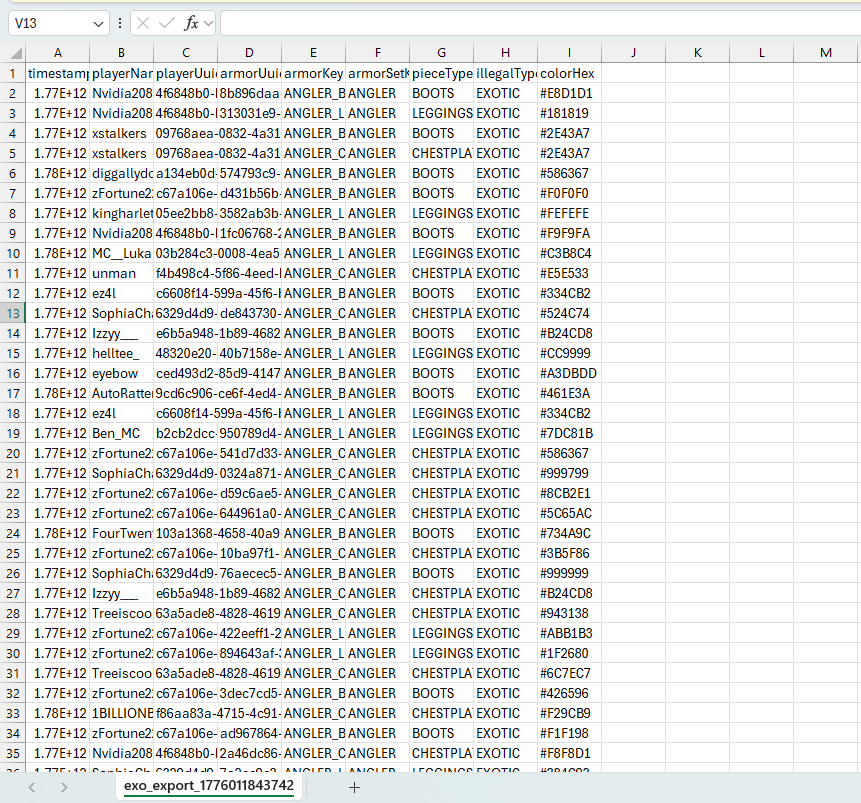Screen dimensions: 861x803
Task: Click cell containing #E5E533
Action: (569, 273)
